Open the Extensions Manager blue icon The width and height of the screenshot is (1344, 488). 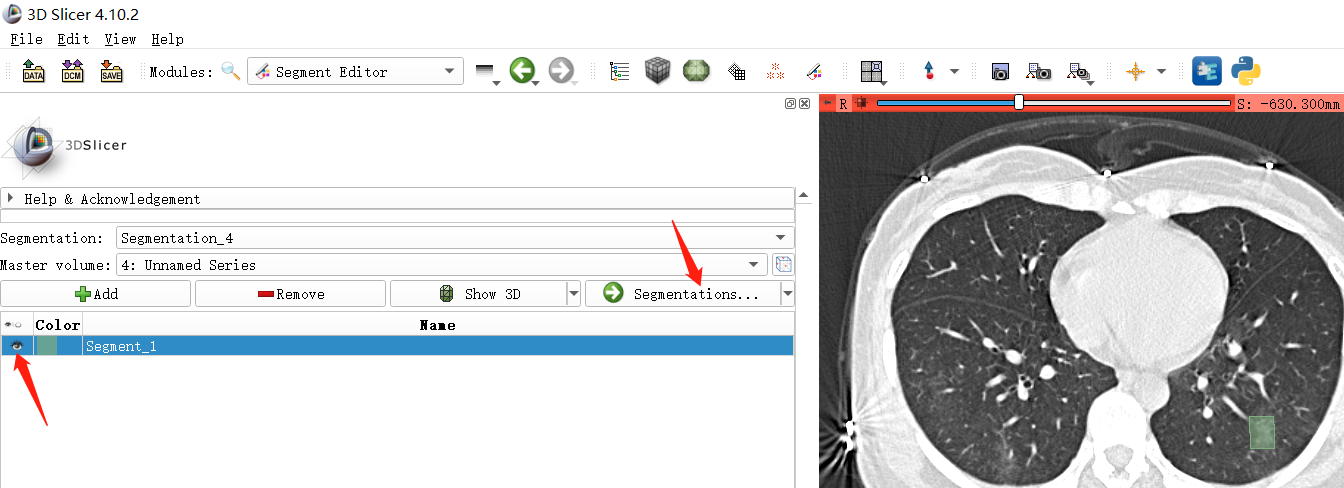[x=1207, y=71]
